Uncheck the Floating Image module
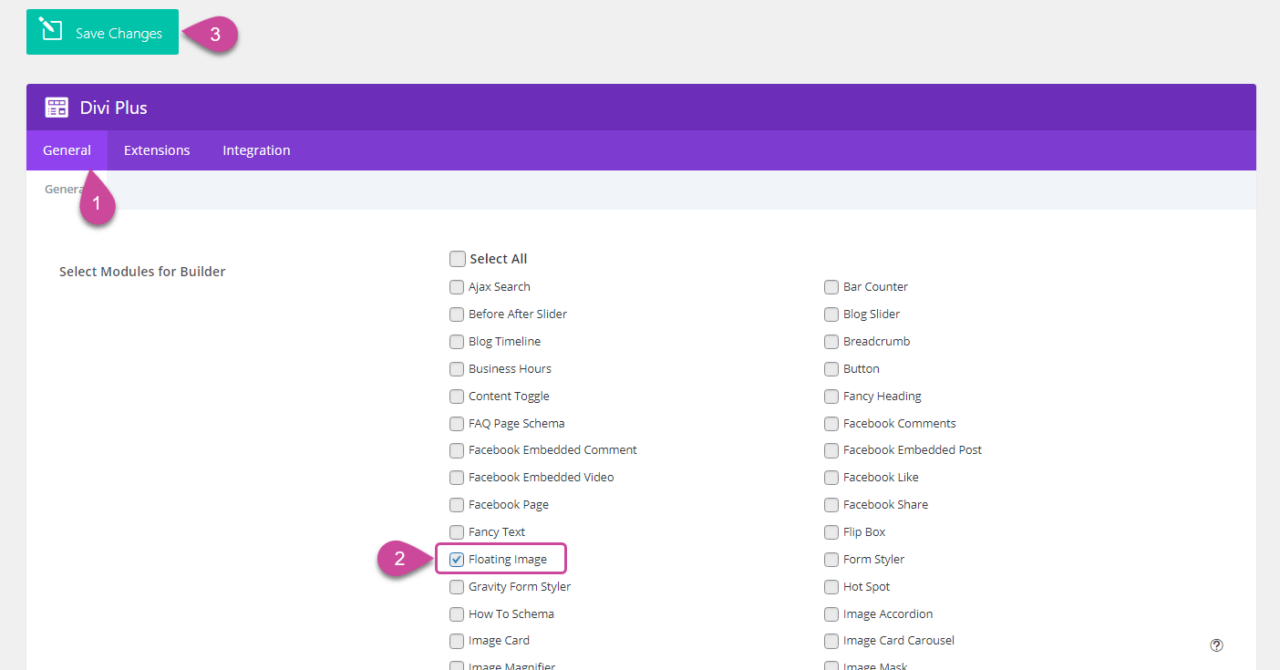Viewport: 1280px width, 670px height. pyautogui.click(x=457, y=558)
